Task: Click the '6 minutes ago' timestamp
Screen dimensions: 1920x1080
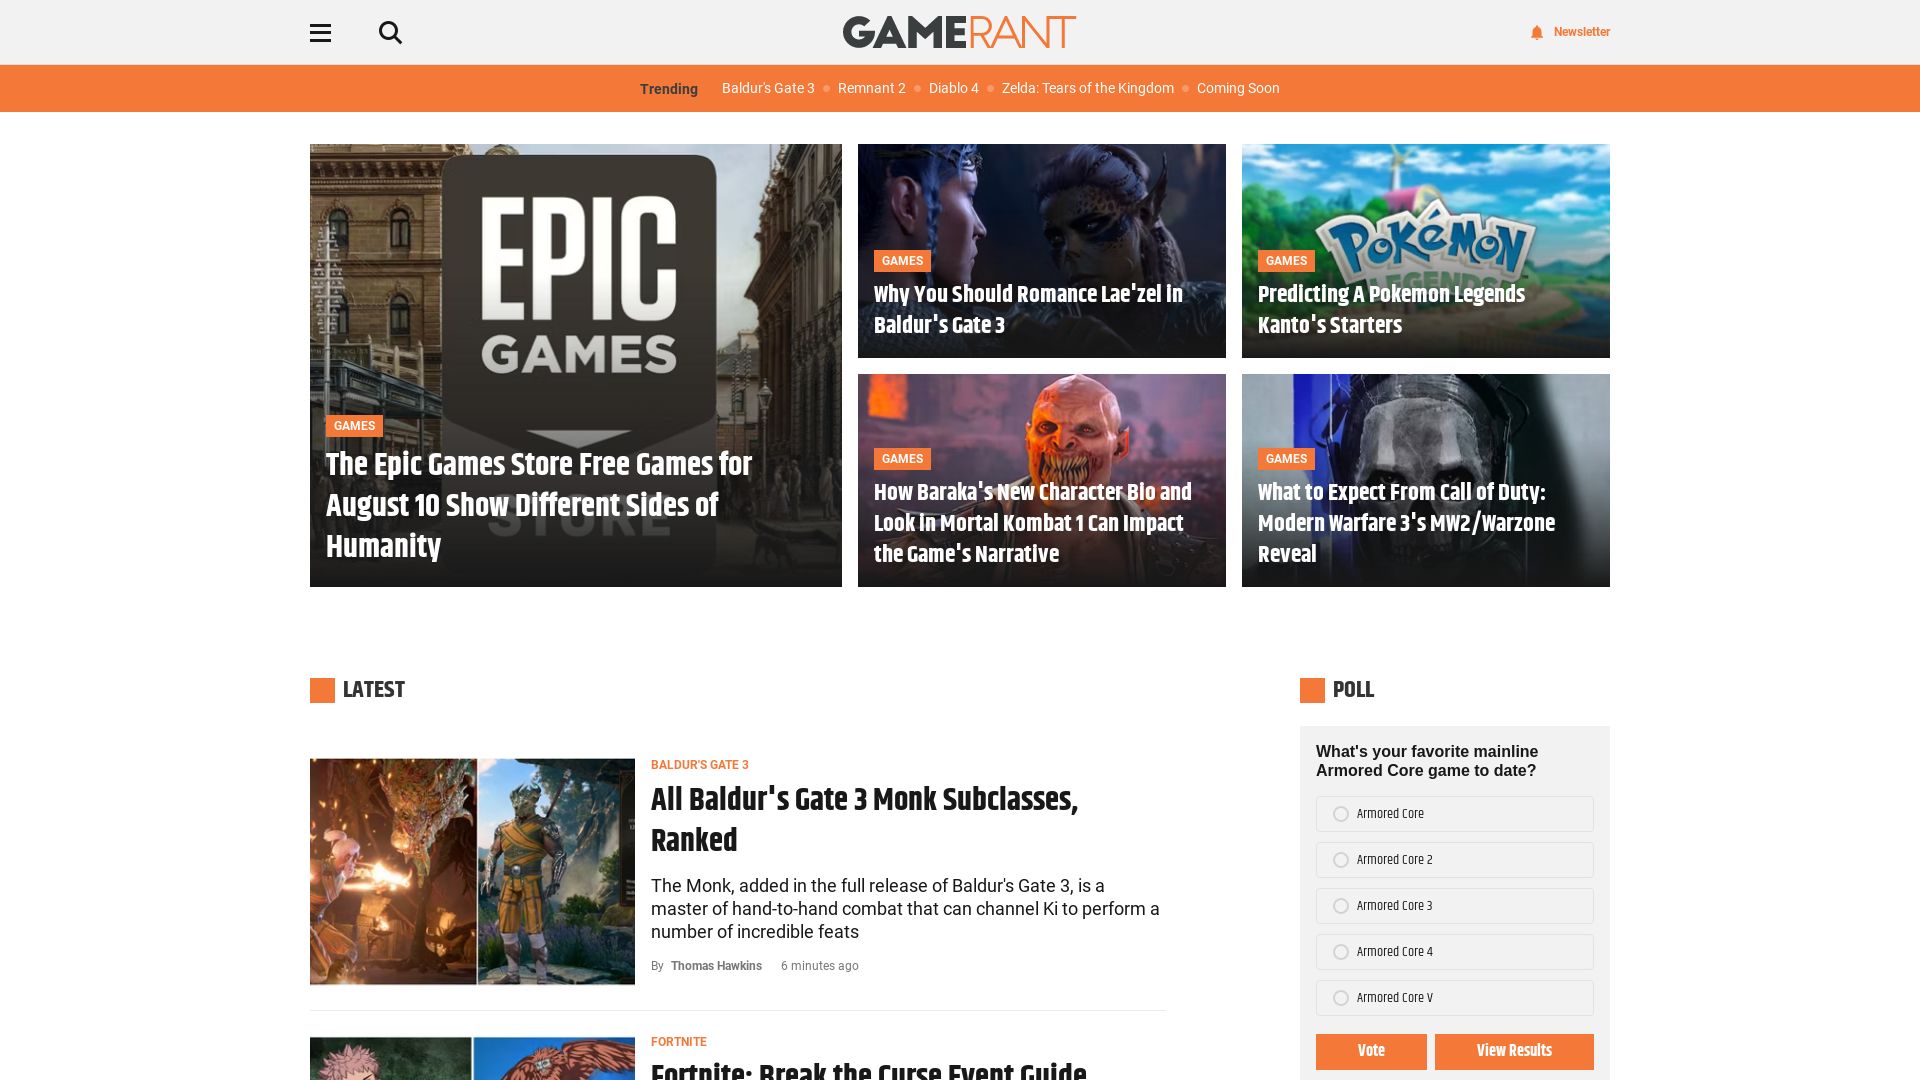Action: tap(819, 966)
